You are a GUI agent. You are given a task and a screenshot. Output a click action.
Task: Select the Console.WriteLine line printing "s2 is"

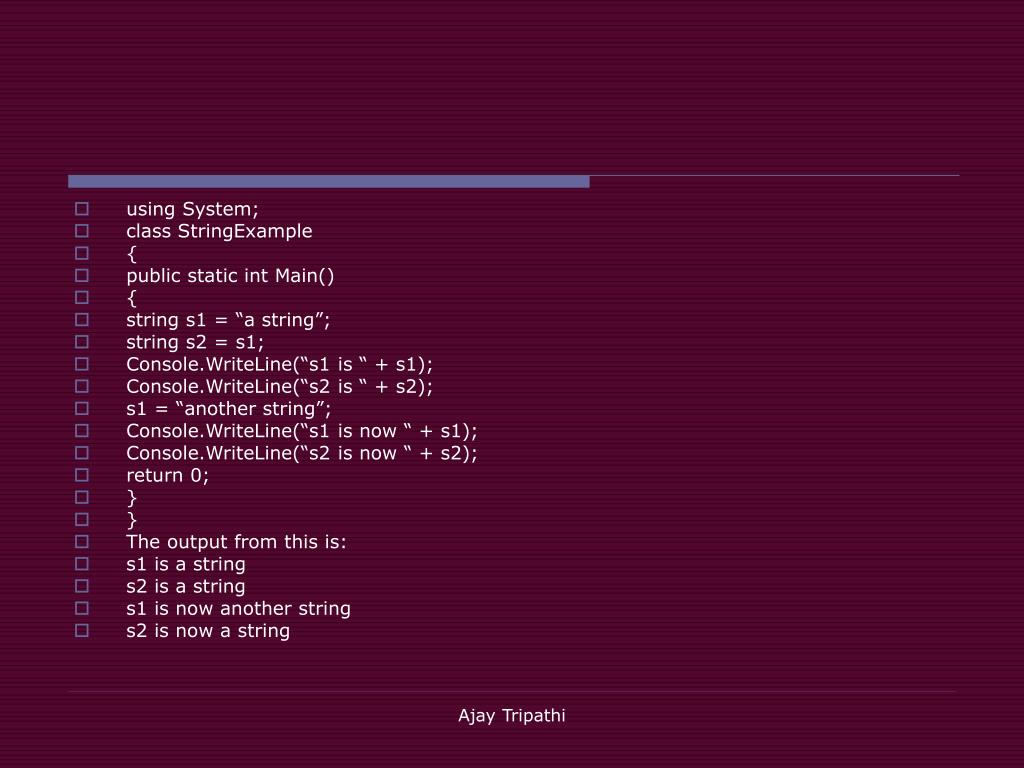coord(280,387)
